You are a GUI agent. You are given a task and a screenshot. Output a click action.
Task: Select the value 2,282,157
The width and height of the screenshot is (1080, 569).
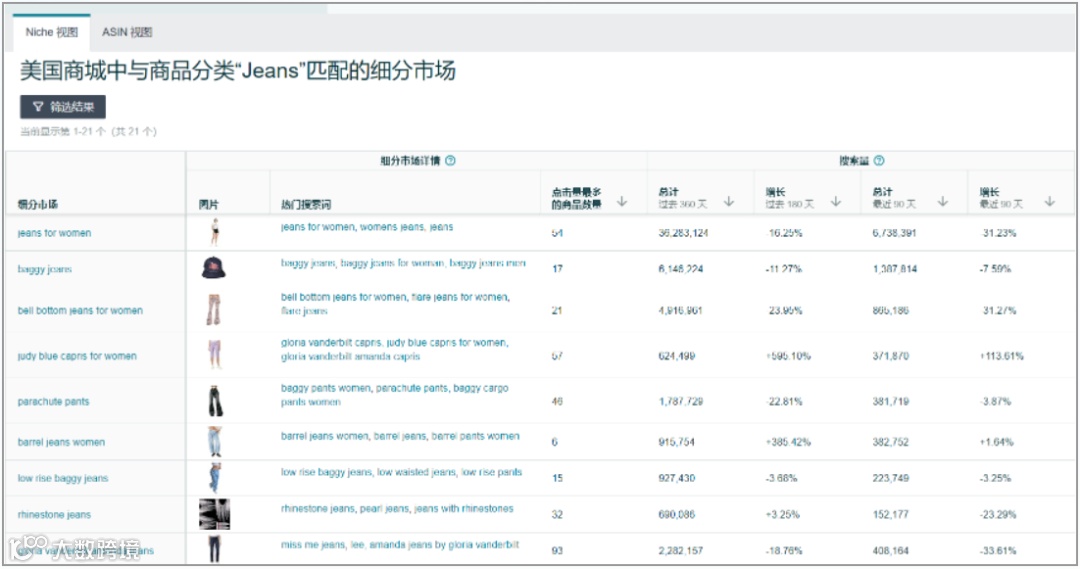[x=681, y=550]
